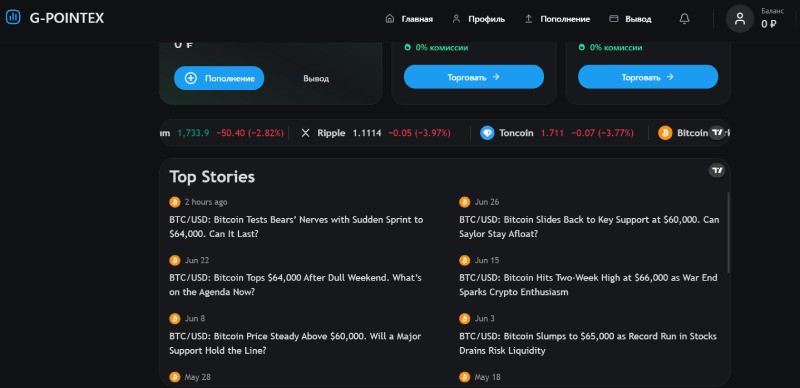Click the Bitcoin orange icon in ticker
The height and width of the screenshot is (388, 800).
pyautogui.click(x=665, y=133)
